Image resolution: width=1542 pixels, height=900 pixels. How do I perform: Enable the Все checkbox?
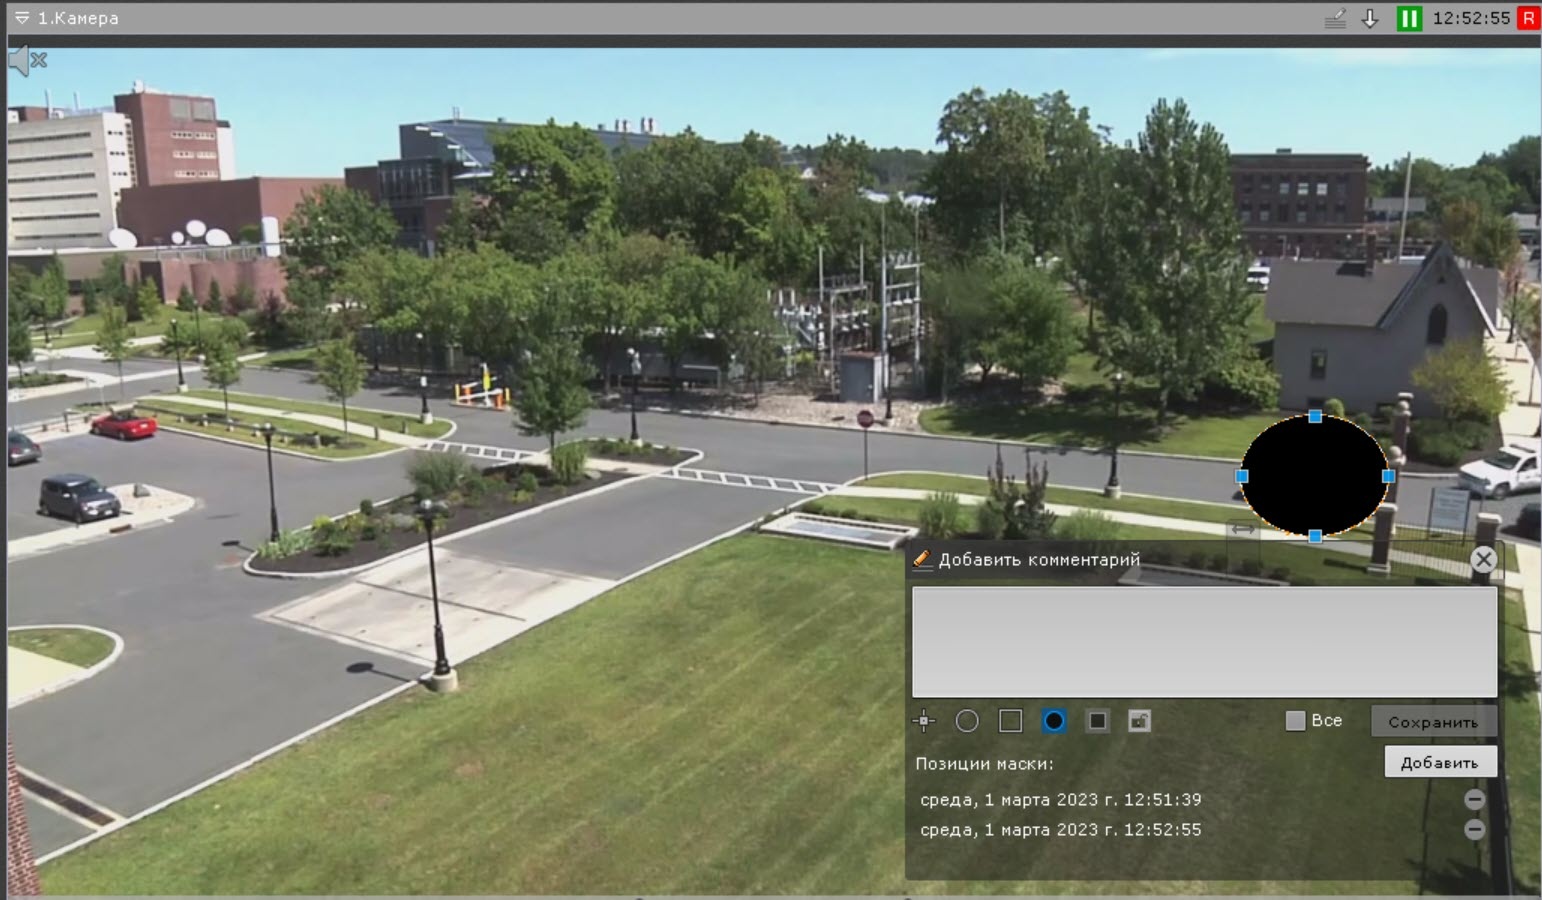(1295, 721)
